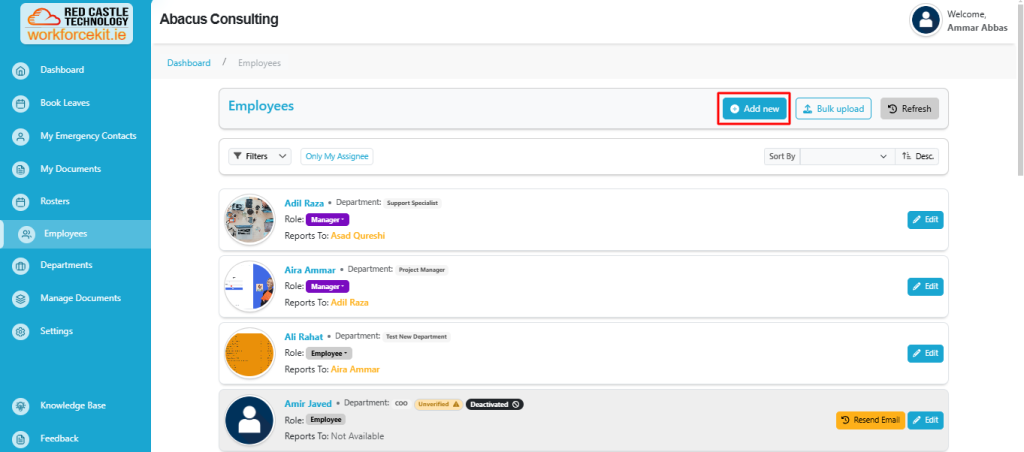1024x452 pixels.
Task: Toggle the Only My Assignee filter
Action: click(x=337, y=156)
